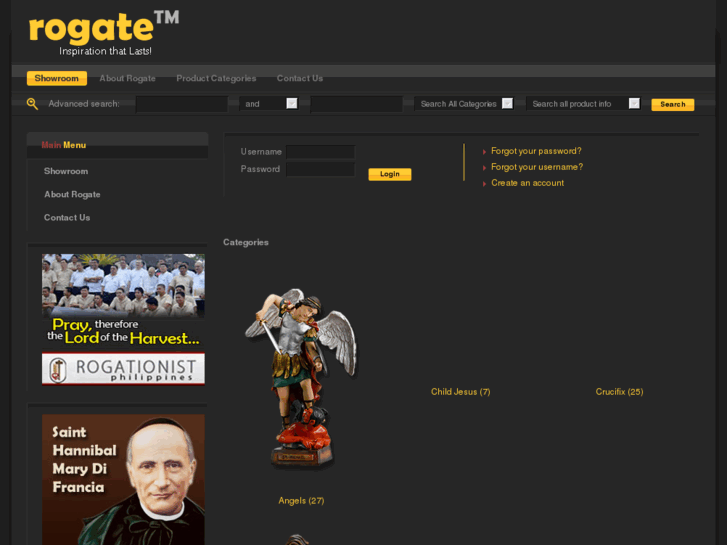Image resolution: width=727 pixels, height=545 pixels.
Task: Open Product Categories in top navigation
Action: [x=216, y=78]
